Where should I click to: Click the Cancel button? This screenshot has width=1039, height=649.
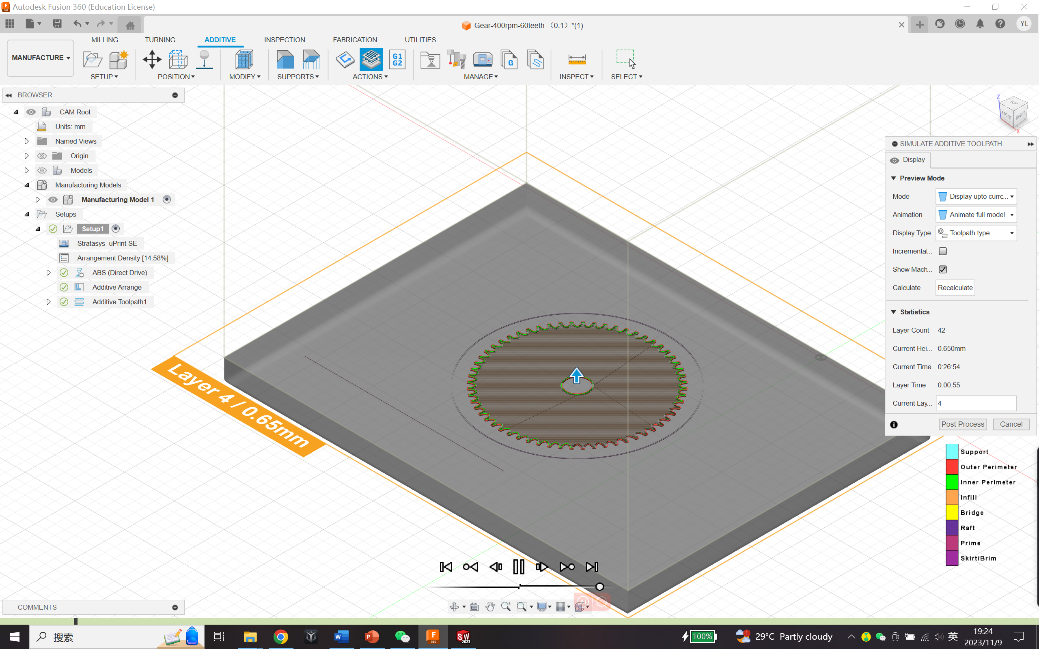click(1011, 424)
